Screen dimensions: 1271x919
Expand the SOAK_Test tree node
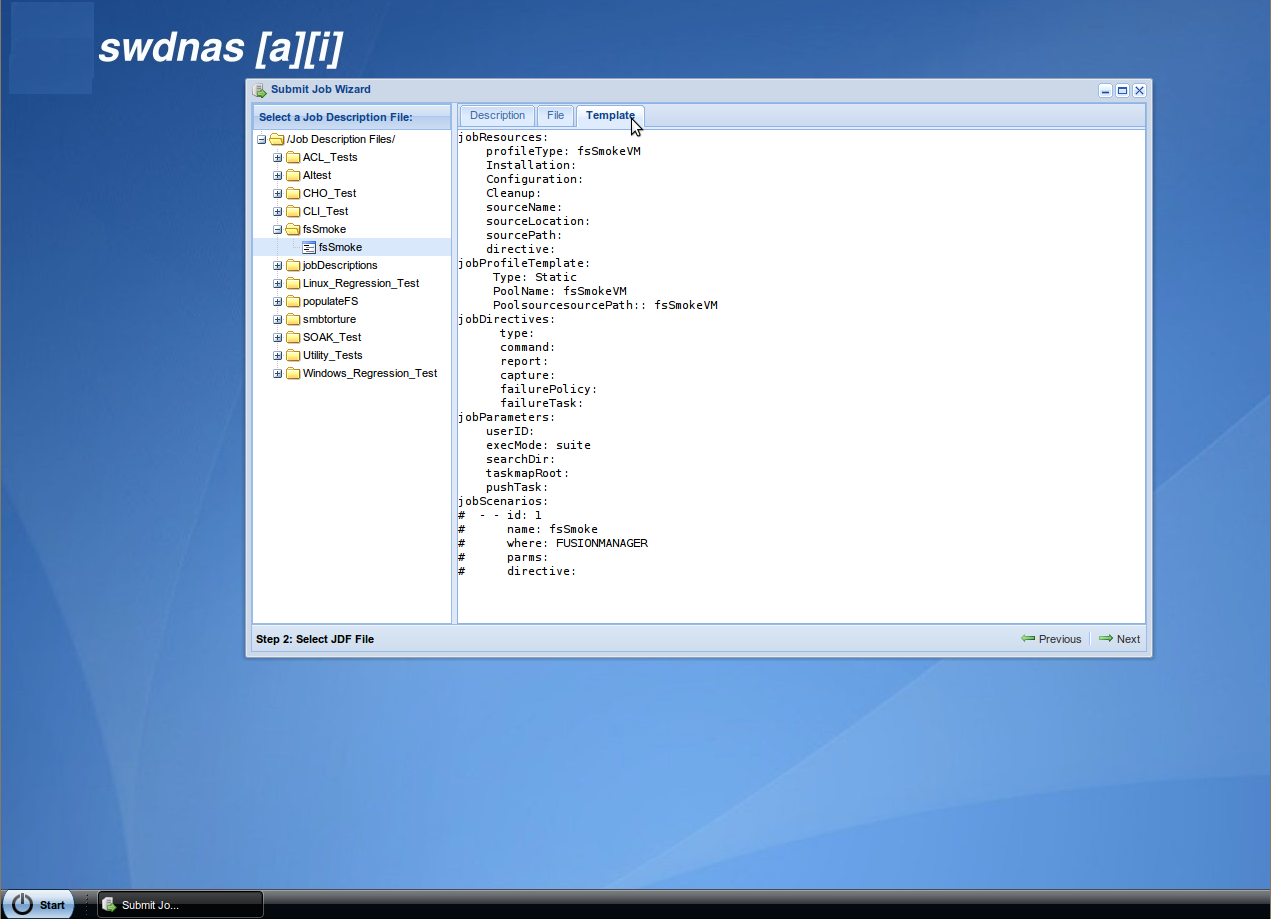[x=278, y=337]
